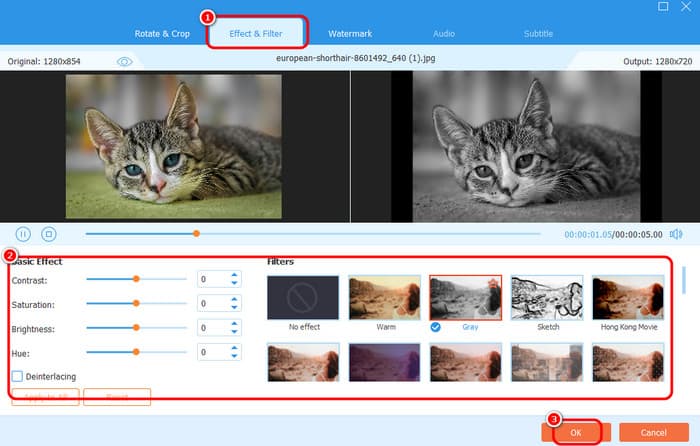Open the Watermark tab
Screen dimensions: 700x446
pyautogui.click(x=350, y=34)
